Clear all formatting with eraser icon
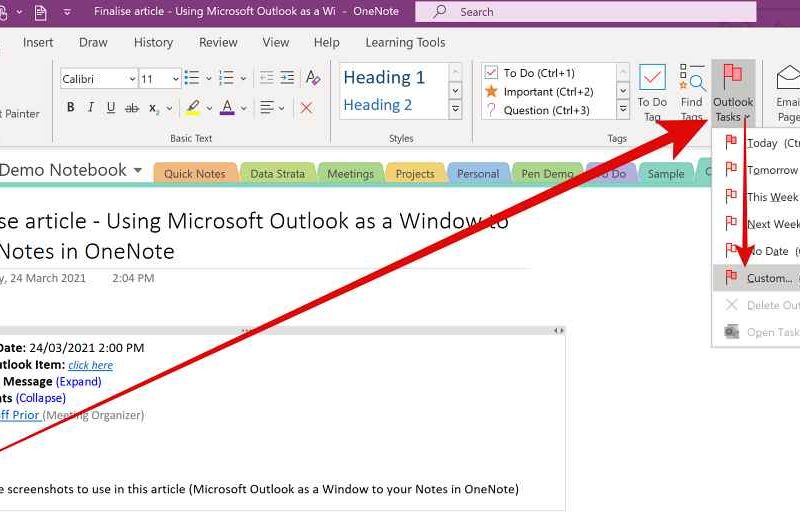The image size is (800, 525). point(313,78)
